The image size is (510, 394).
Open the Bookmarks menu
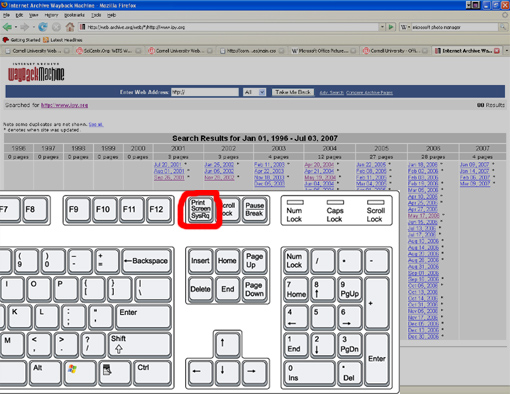pyautogui.click(x=74, y=15)
